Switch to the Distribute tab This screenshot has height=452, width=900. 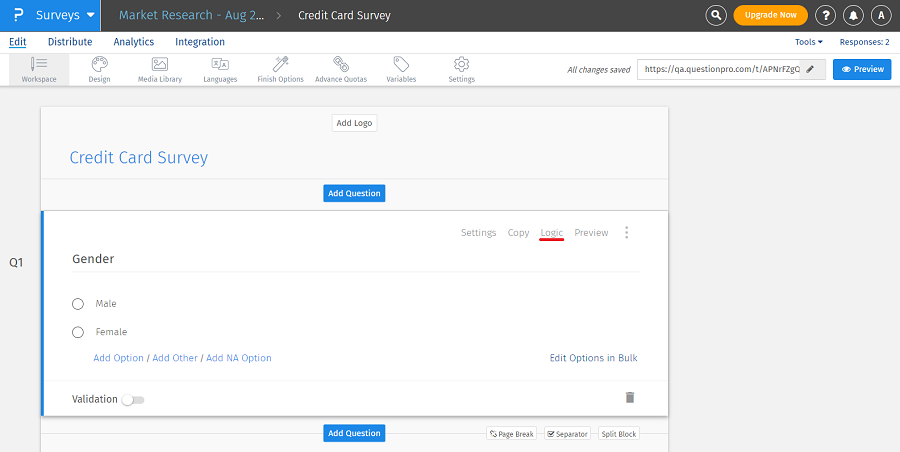click(70, 42)
